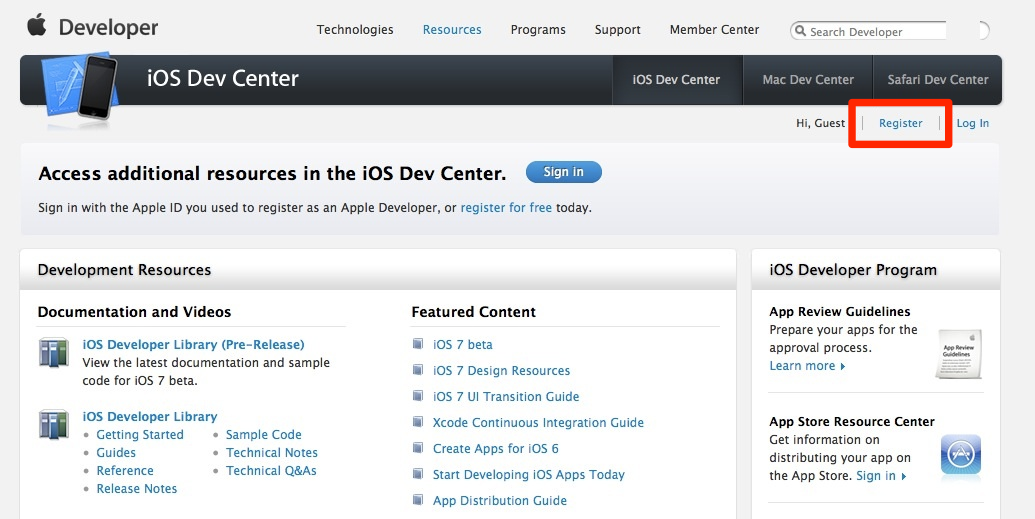Follow the register for free link

coord(506,207)
